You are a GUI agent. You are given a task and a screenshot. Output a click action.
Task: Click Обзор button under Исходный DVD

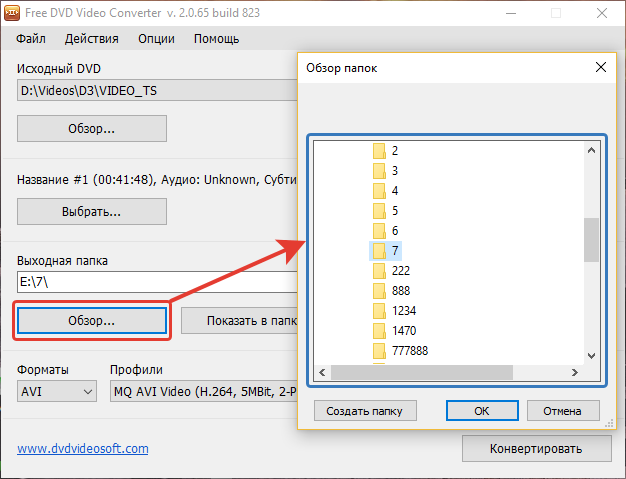coord(92,129)
